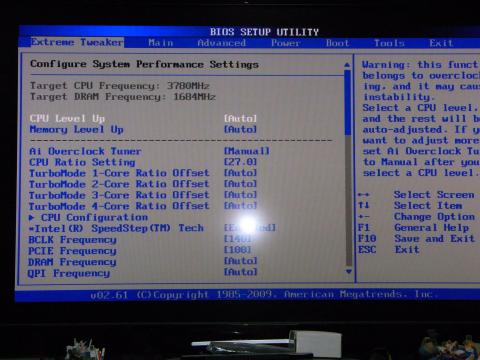
Task: Select QPI Frequency row
Action: tap(69, 273)
